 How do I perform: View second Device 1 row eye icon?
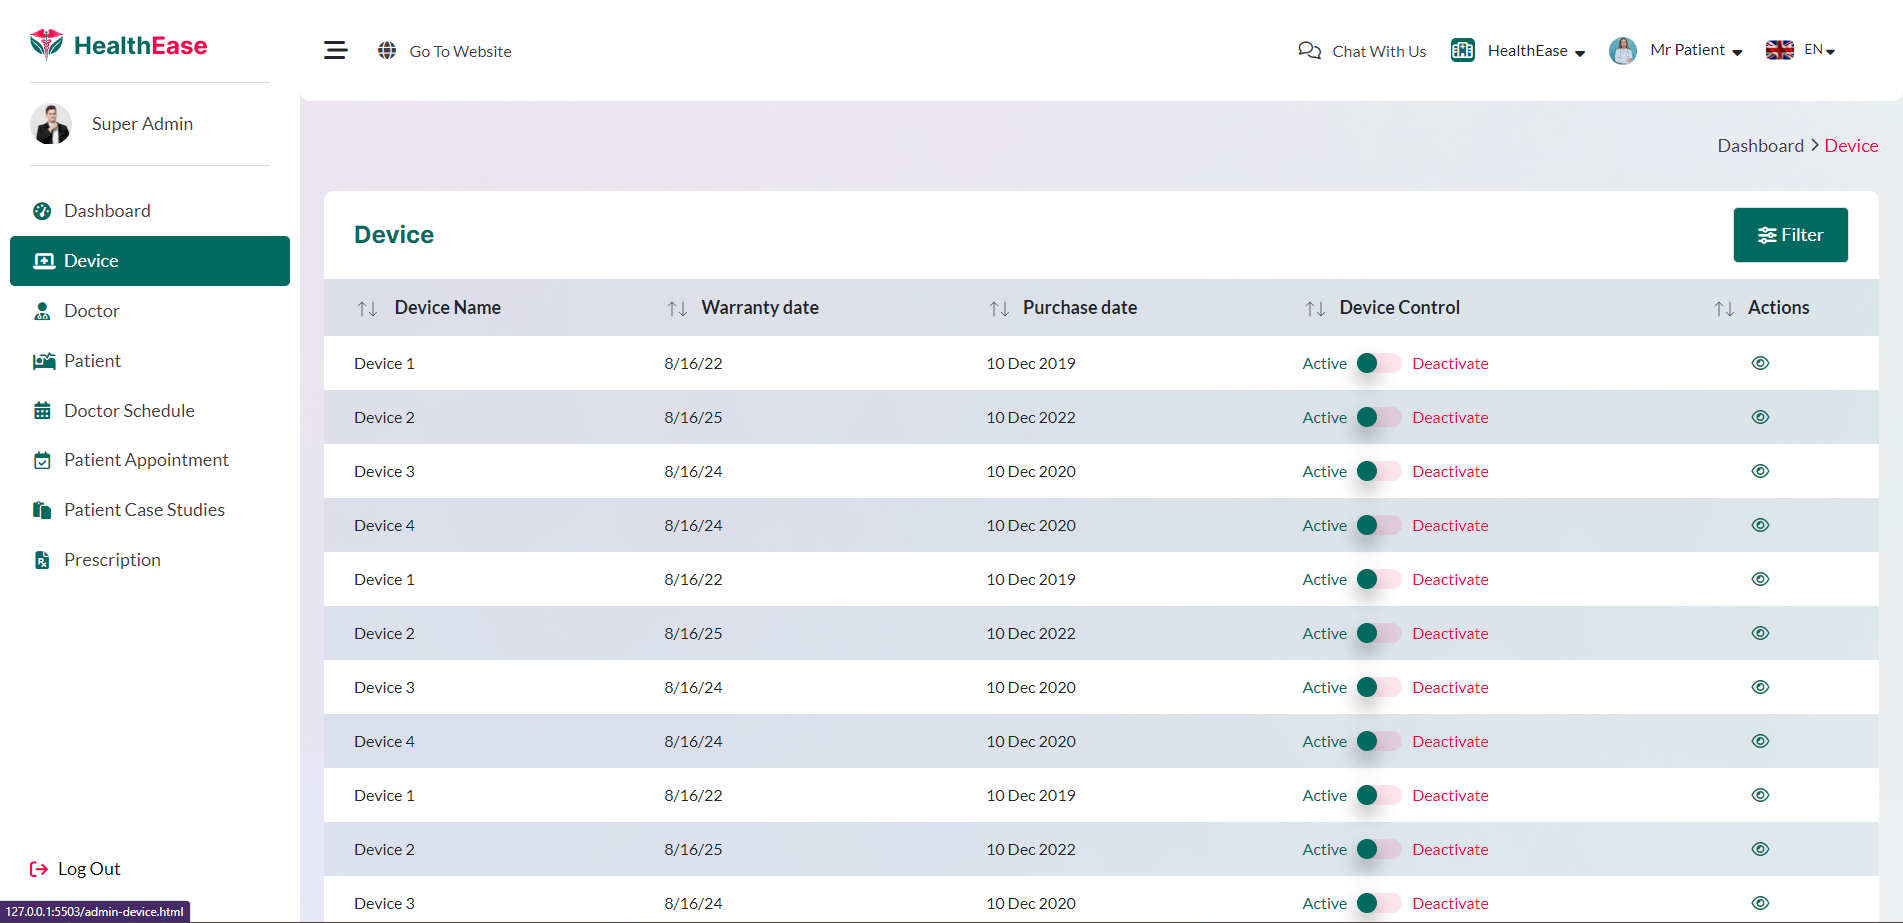click(1761, 579)
